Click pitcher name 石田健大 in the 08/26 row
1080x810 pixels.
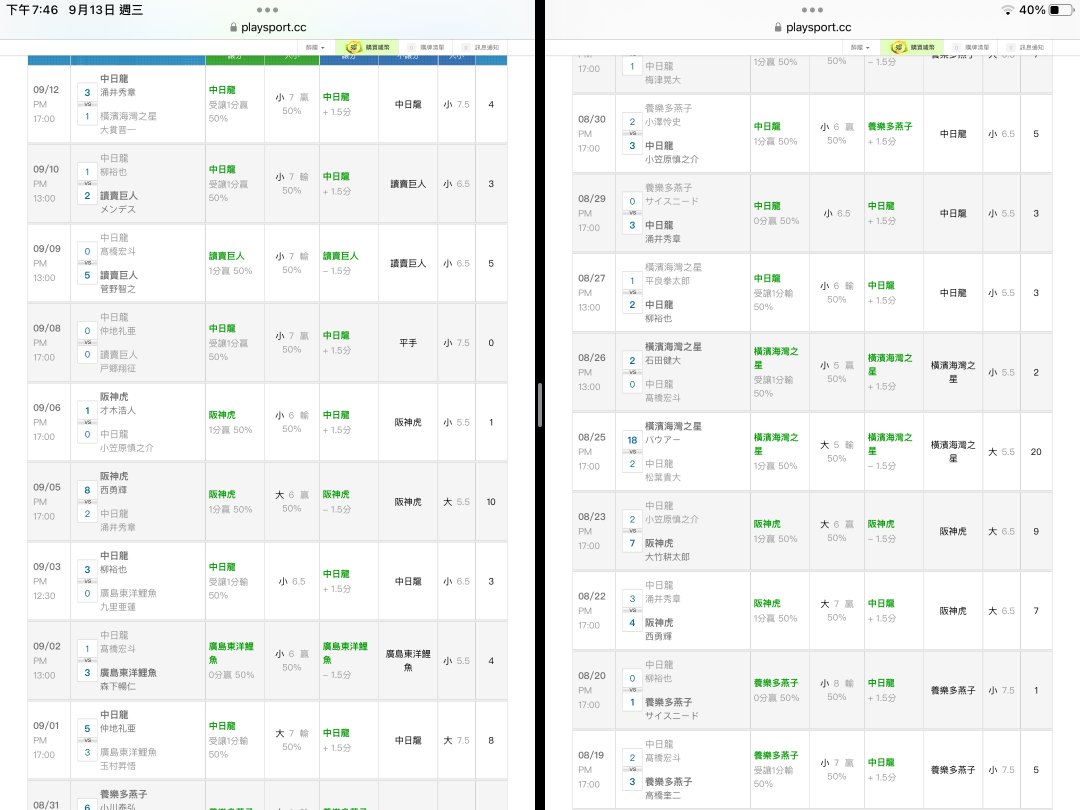pos(663,360)
